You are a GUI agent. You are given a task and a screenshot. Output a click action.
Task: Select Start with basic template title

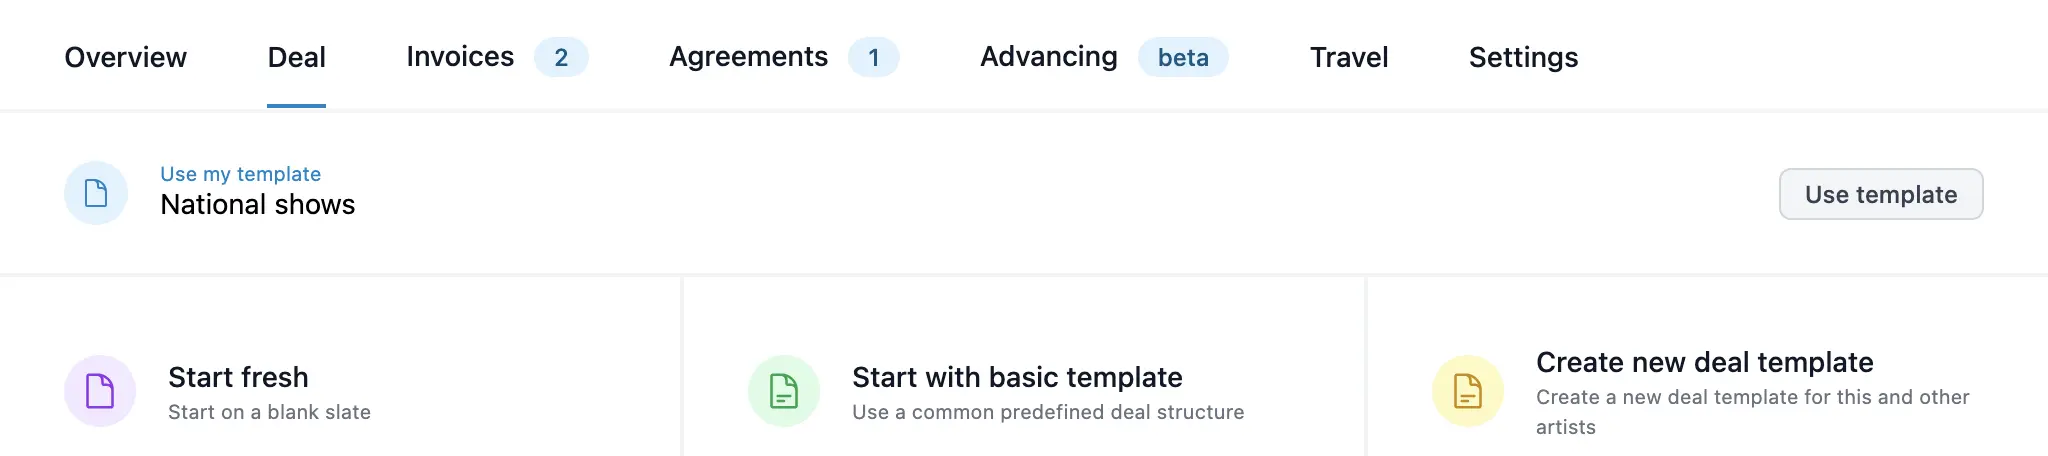(x=1017, y=377)
